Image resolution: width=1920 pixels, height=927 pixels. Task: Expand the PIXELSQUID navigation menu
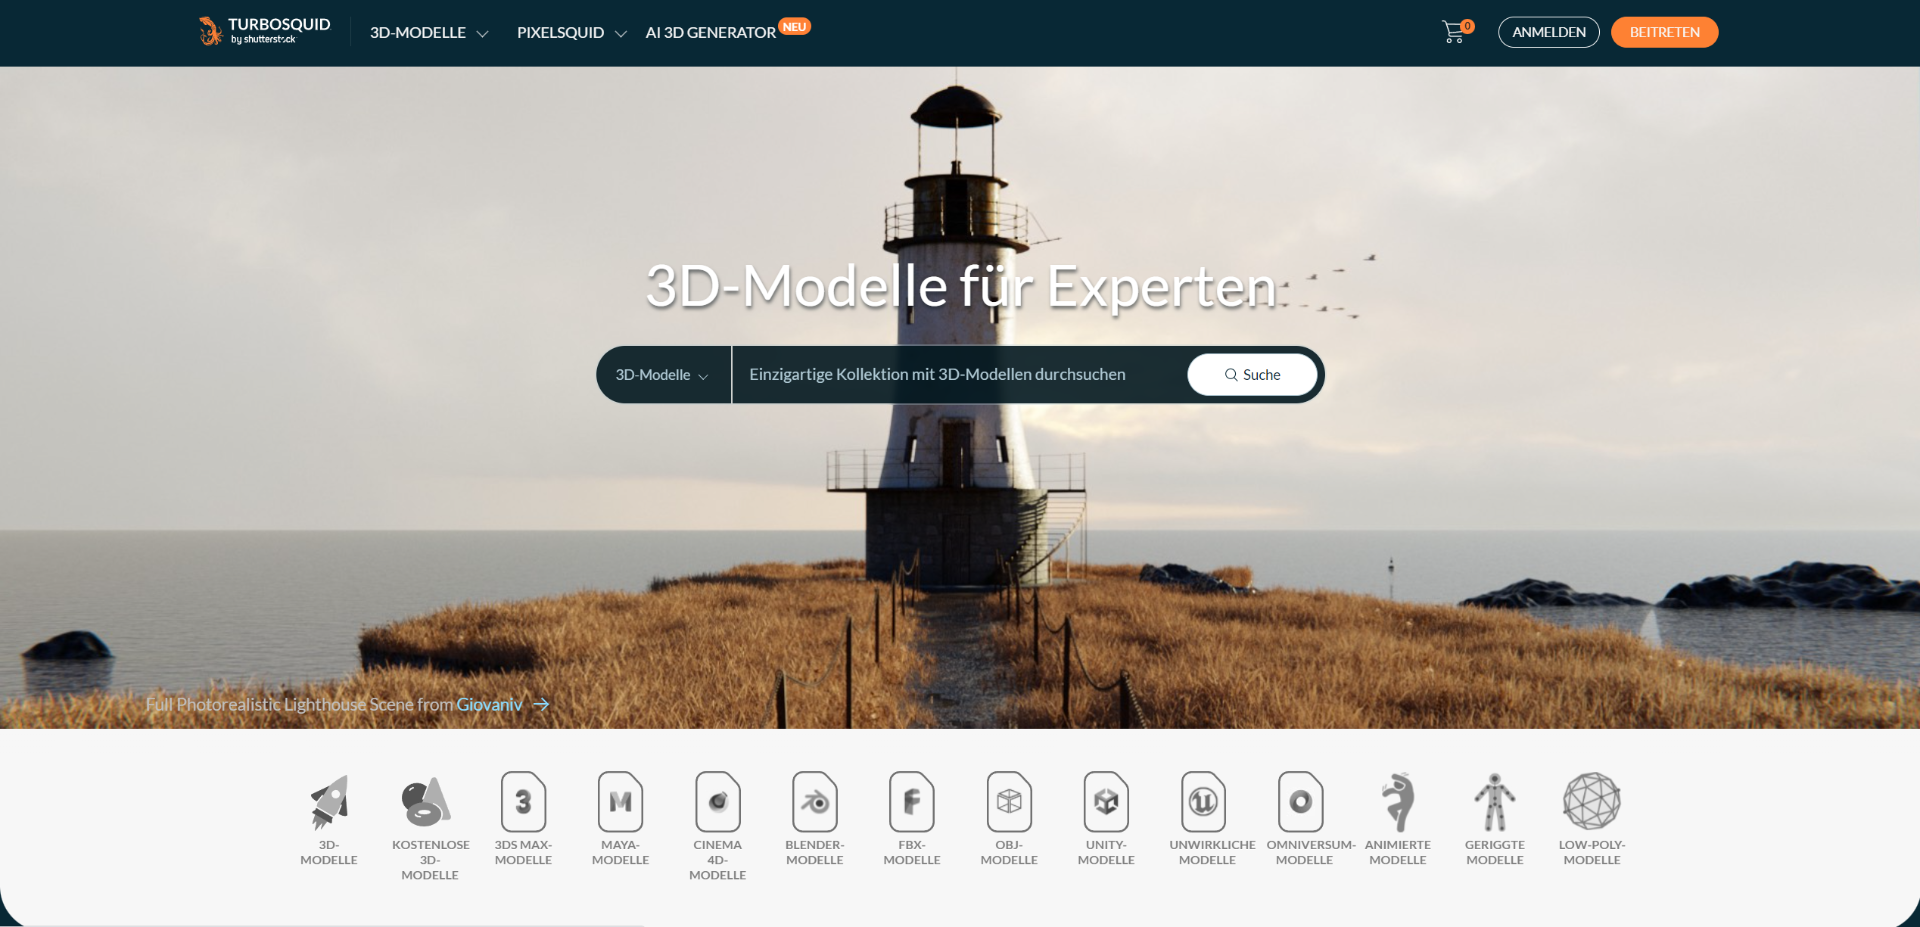571,33
